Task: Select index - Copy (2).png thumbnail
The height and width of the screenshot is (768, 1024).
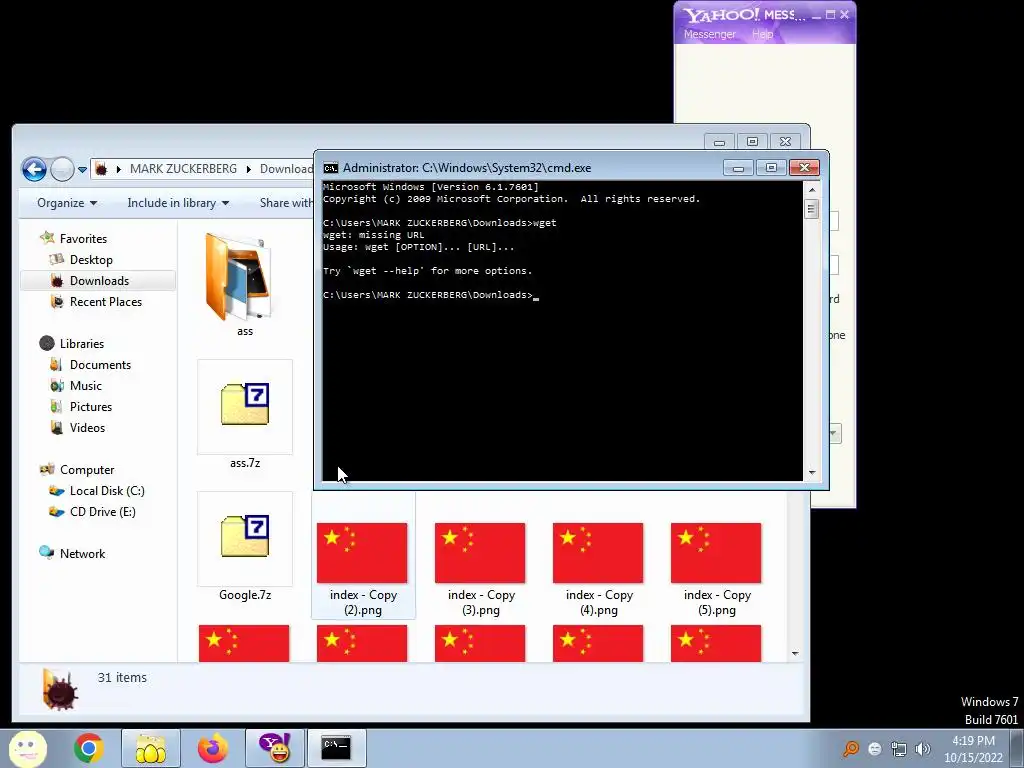Action: pos(362,552)
